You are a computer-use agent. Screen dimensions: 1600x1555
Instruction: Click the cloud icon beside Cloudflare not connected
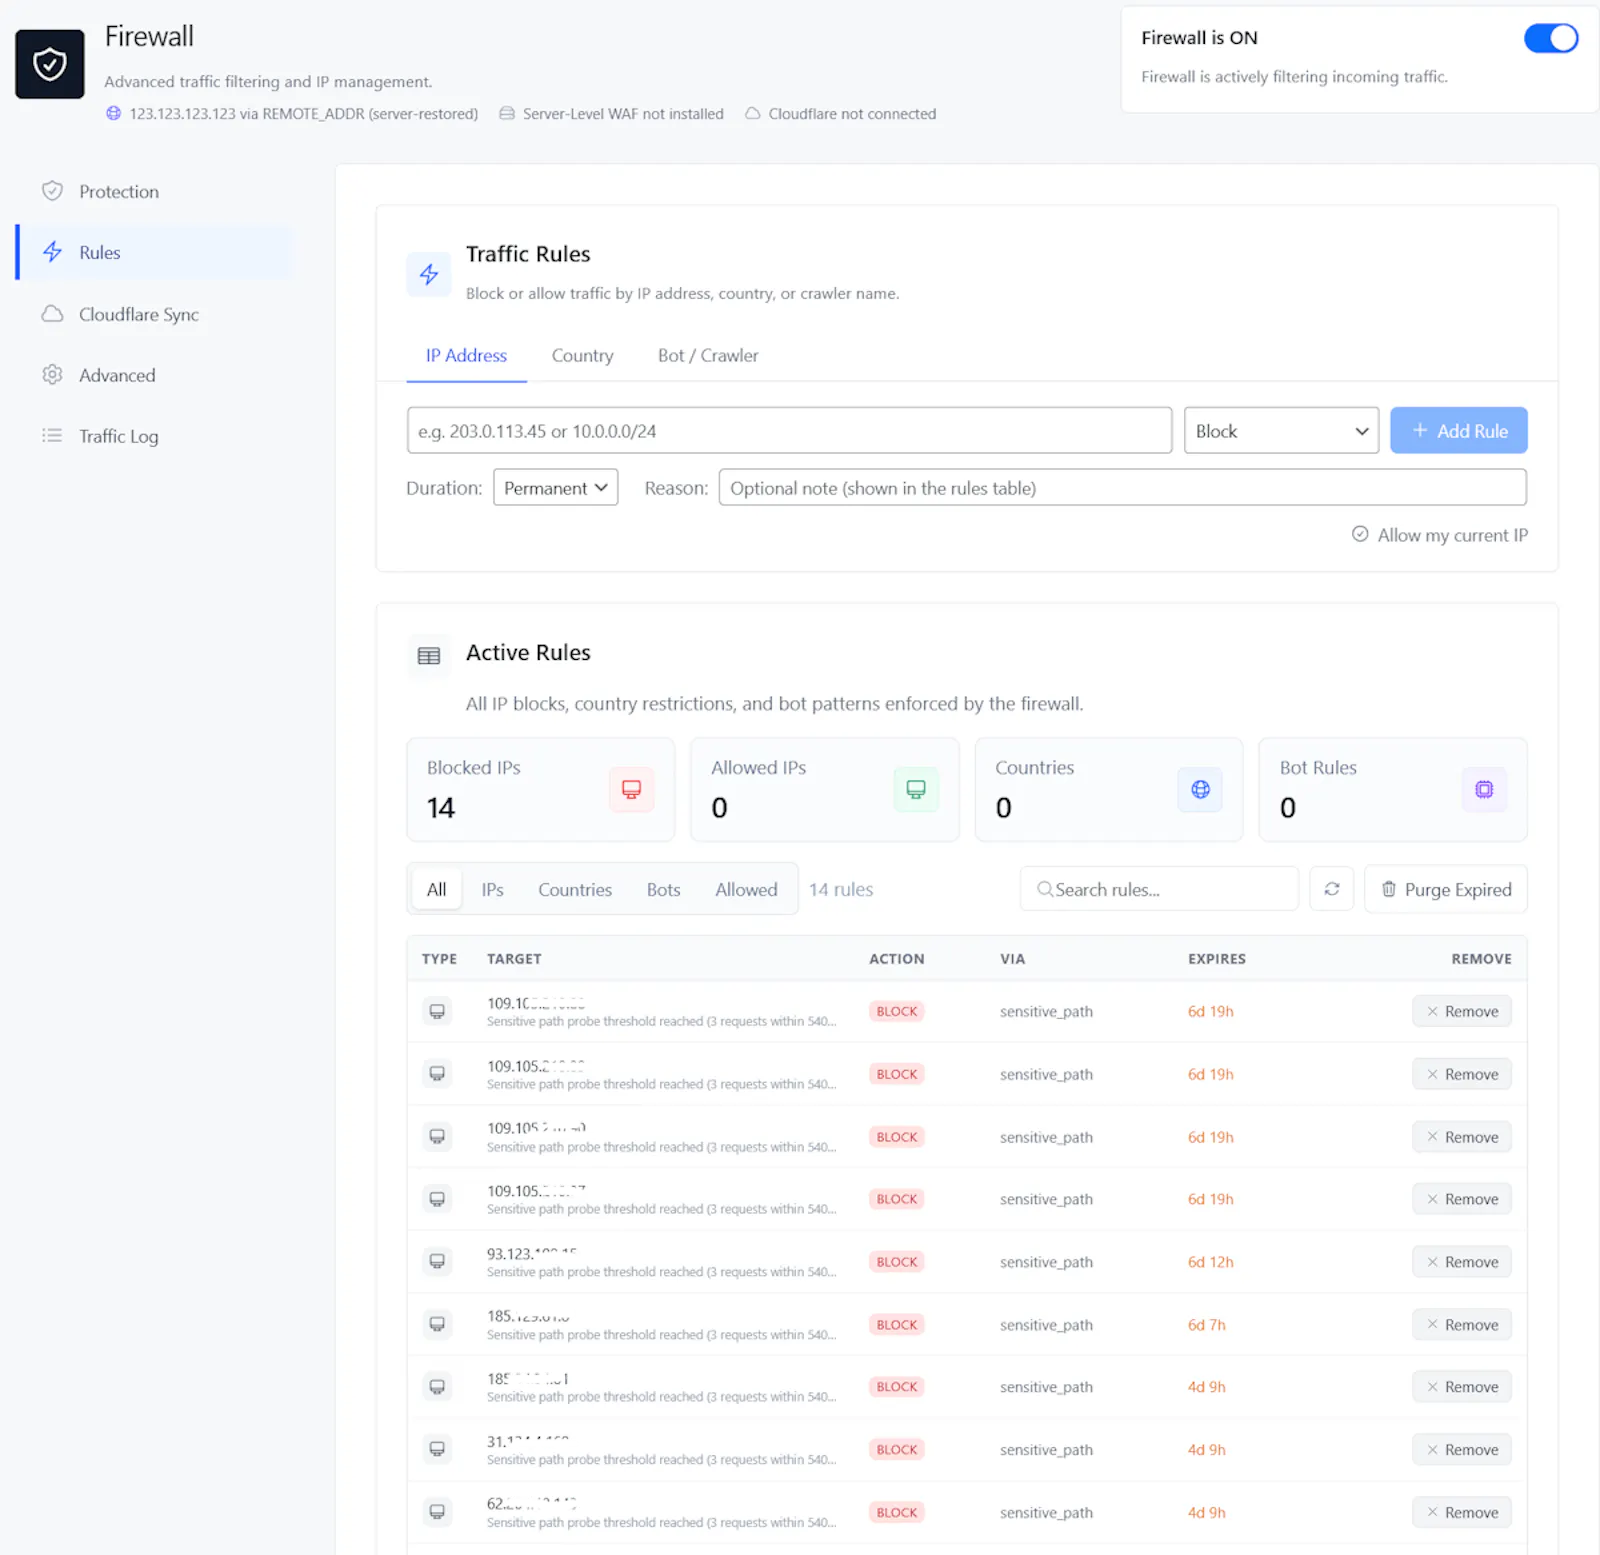[x=752, y=114]
